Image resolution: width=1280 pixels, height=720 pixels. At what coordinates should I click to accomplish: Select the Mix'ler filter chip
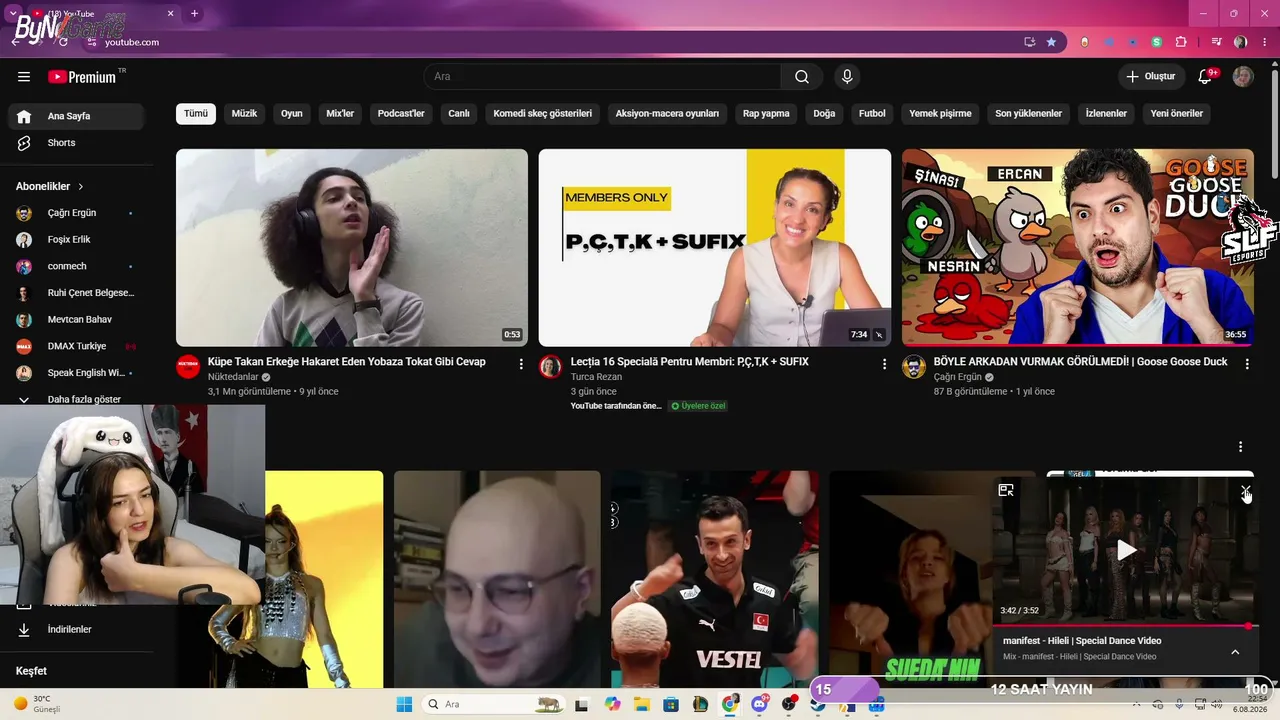(340, 114)
